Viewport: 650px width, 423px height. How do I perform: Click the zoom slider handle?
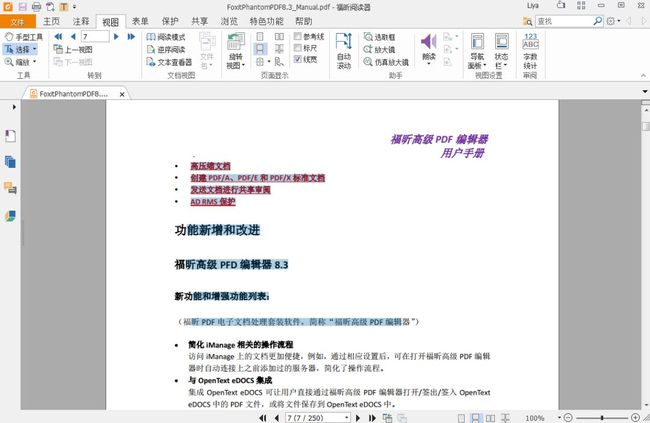click(x=602, y=418)
